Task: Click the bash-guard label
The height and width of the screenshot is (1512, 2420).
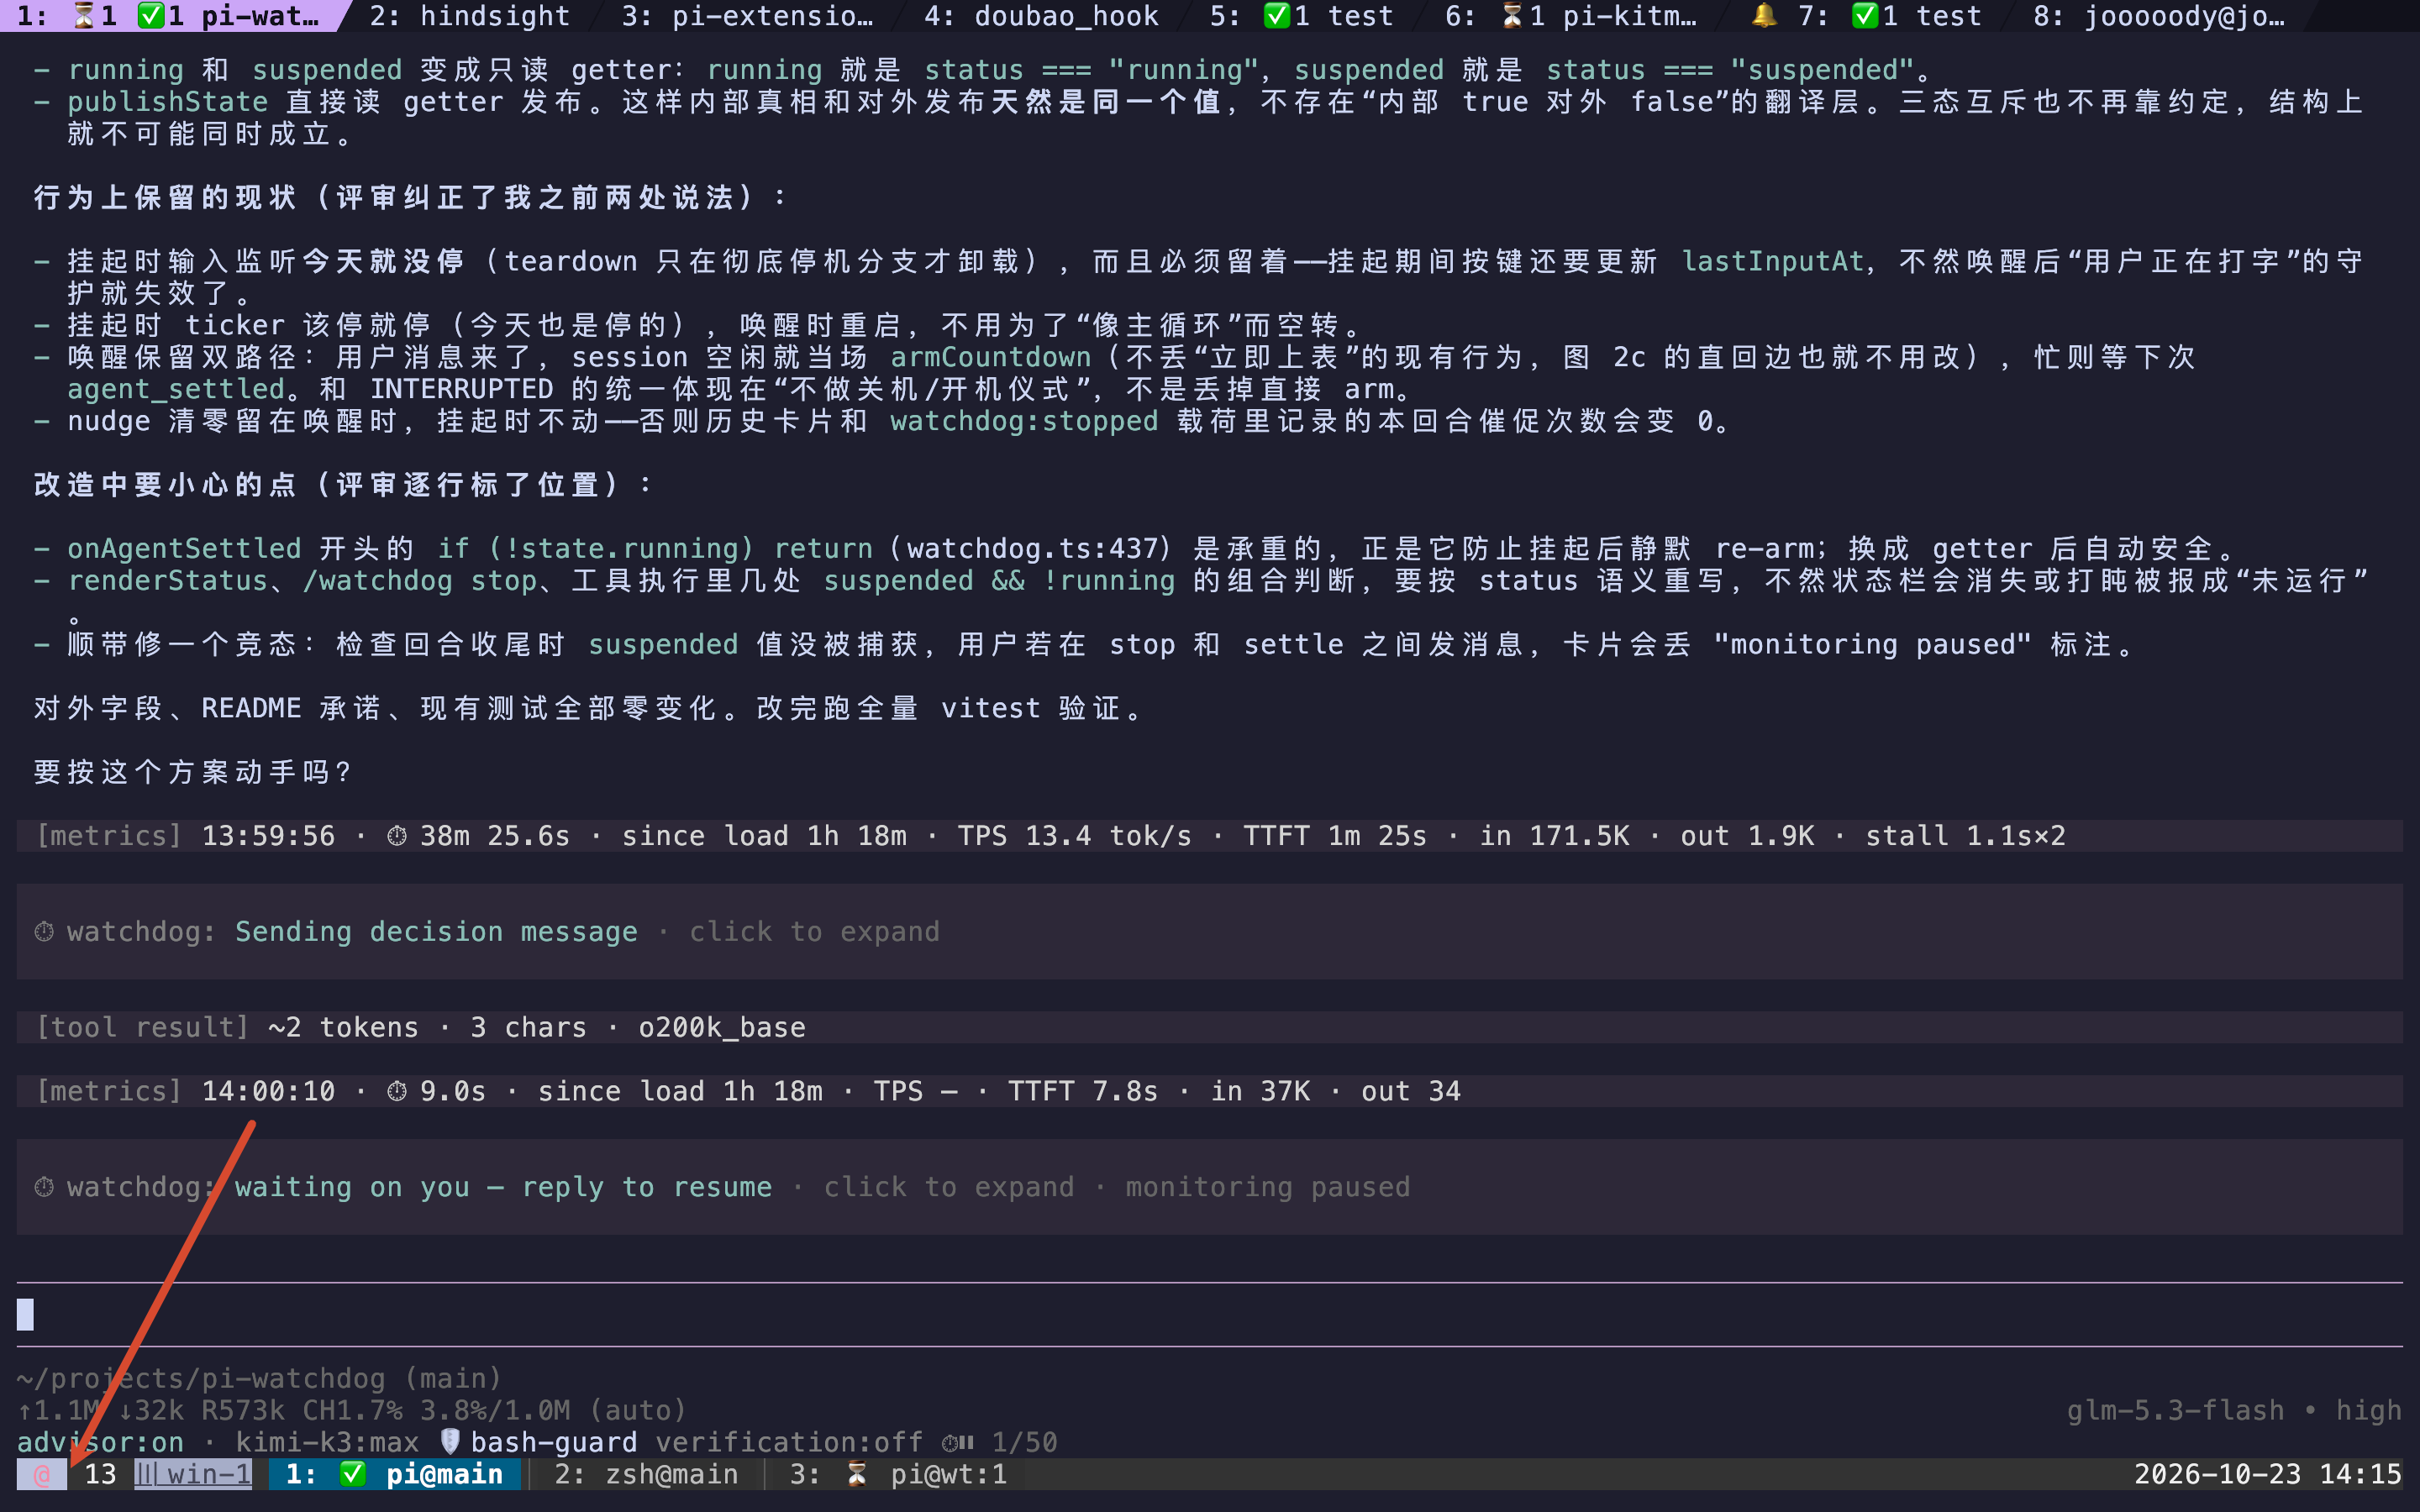Action: 554,1442
